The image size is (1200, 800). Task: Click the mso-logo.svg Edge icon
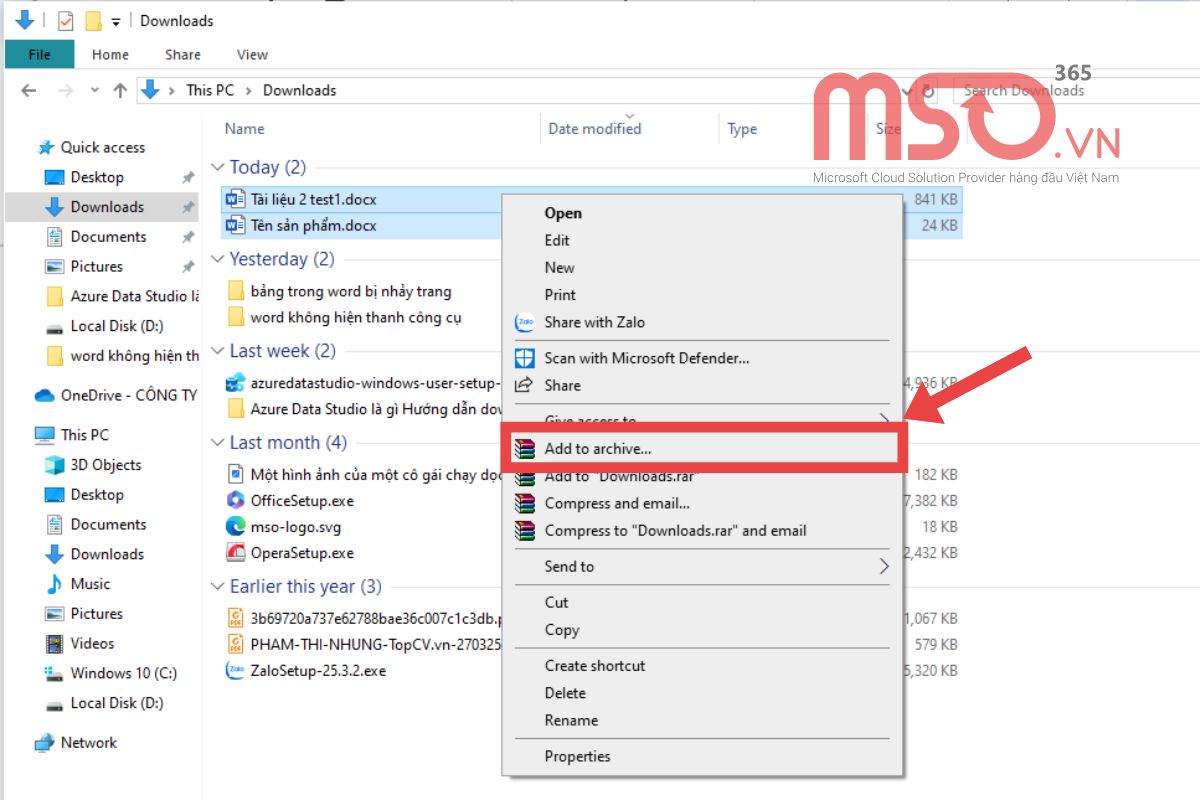pos(235,526)
